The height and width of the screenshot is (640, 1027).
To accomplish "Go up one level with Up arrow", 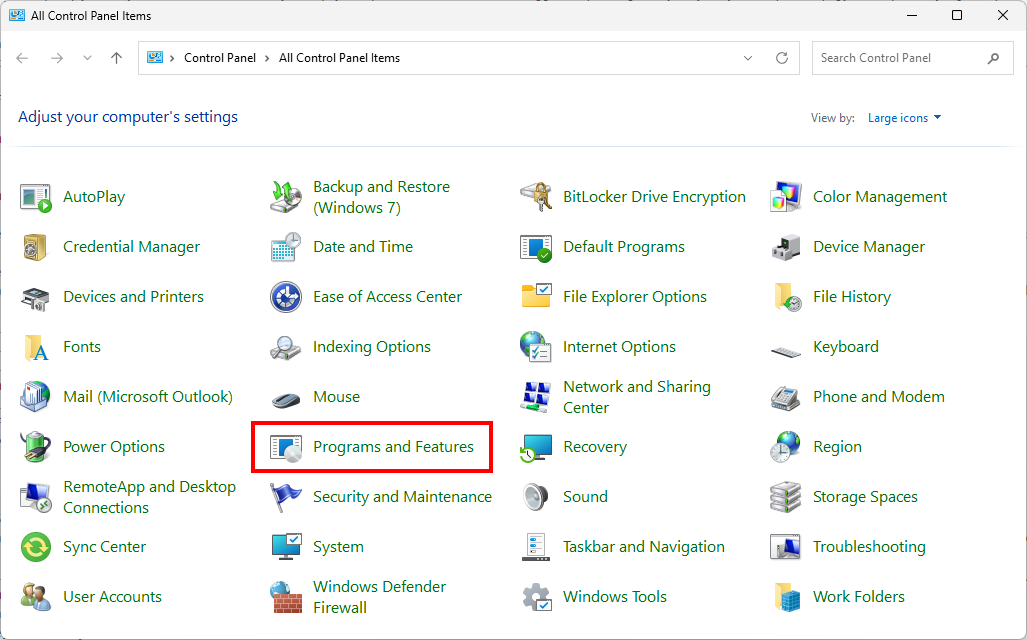I will (117, 58).
